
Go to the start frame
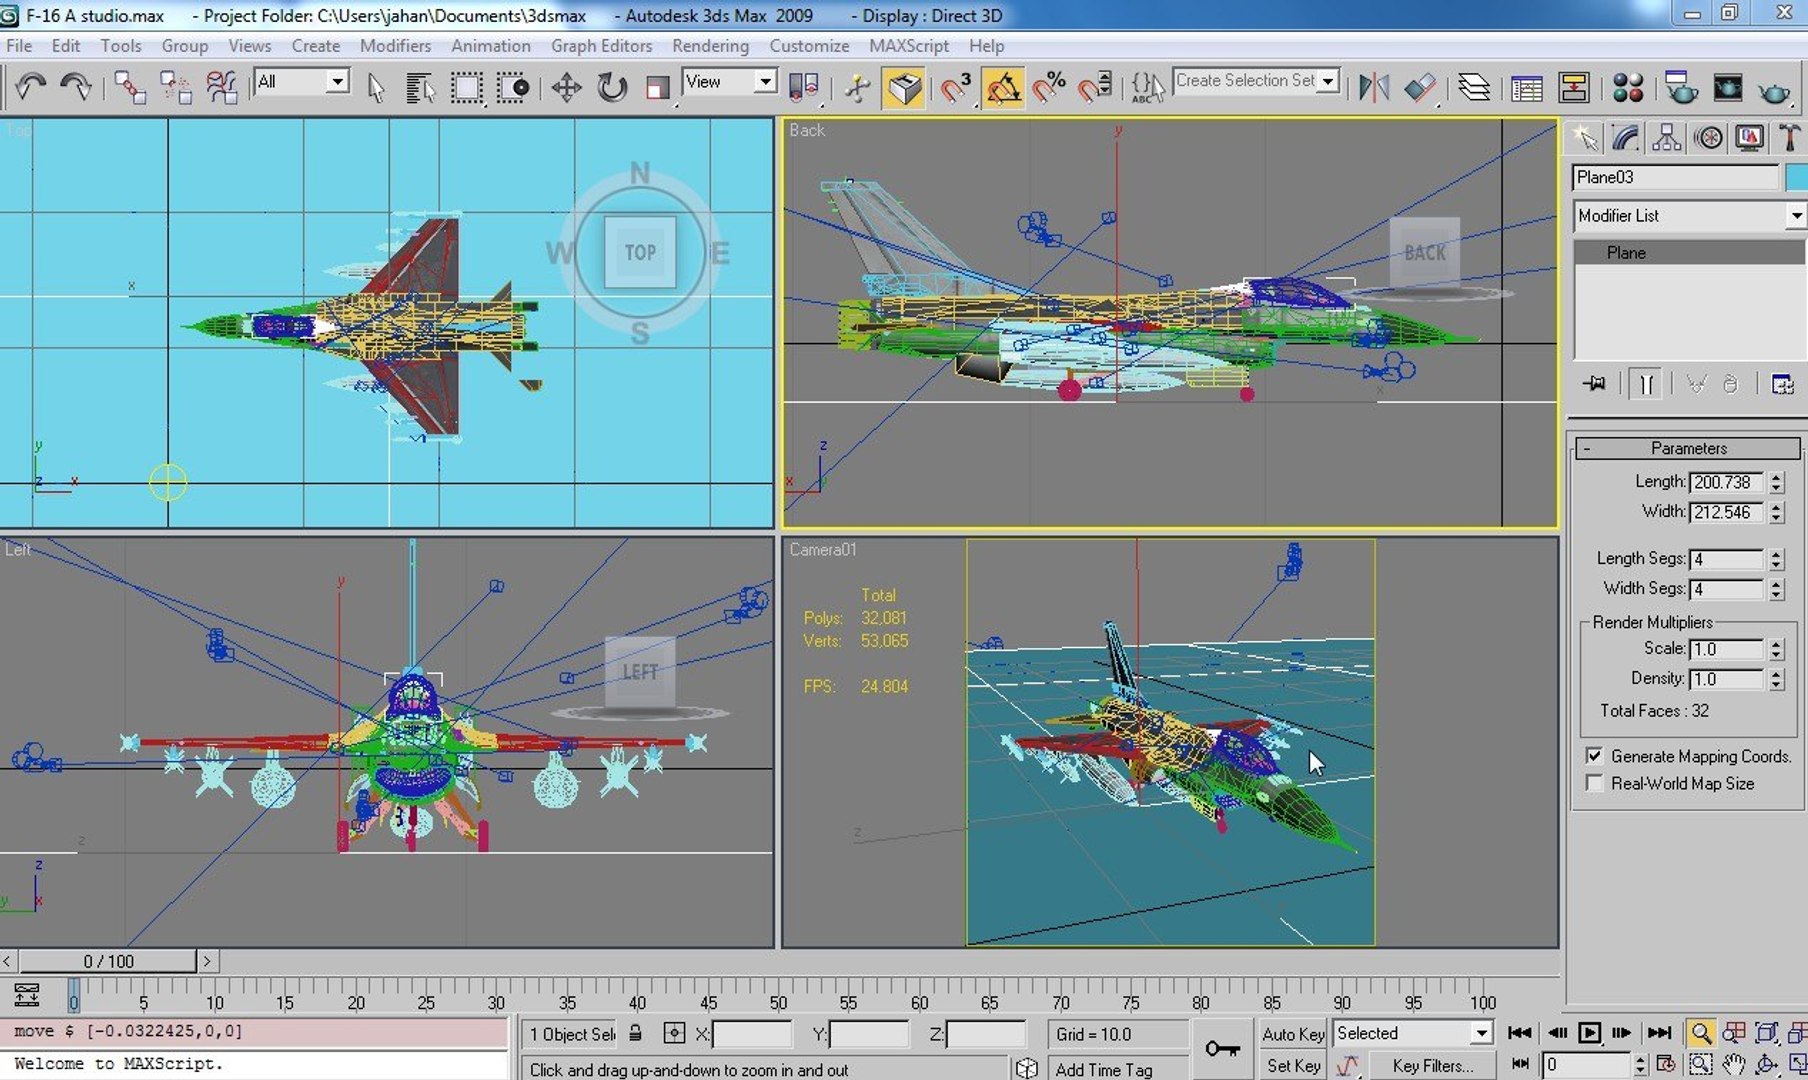[x=1519, y=1033]
